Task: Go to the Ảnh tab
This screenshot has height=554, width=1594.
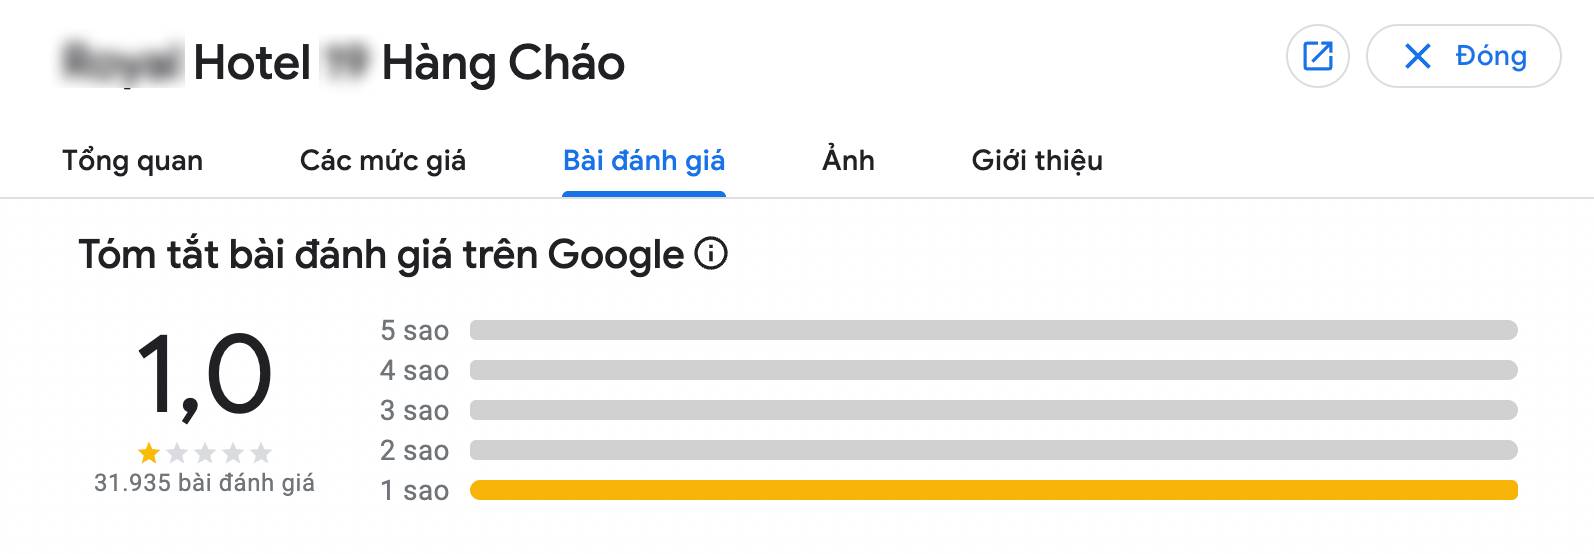Action: [848, 161]
